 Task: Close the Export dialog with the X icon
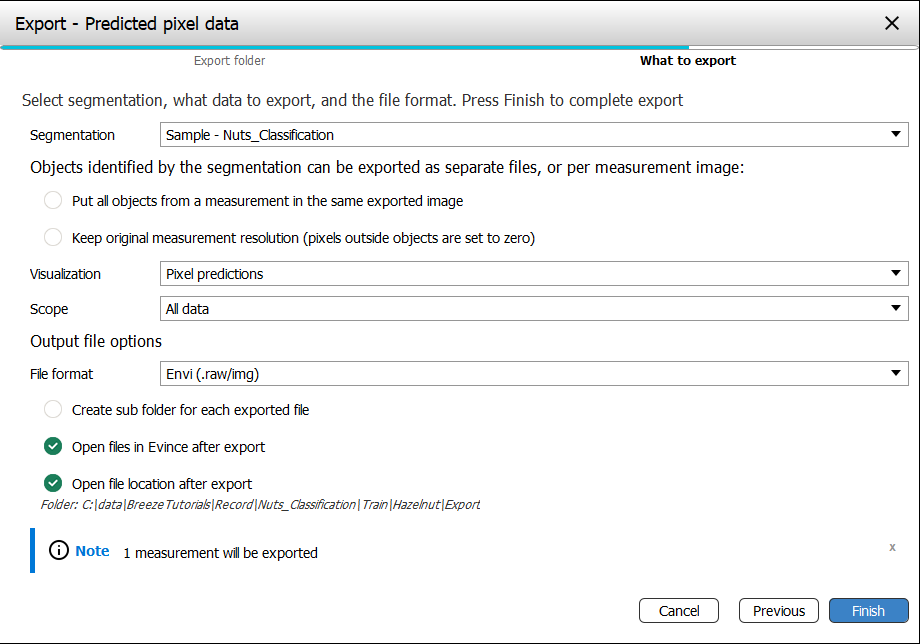click(892, 23)
